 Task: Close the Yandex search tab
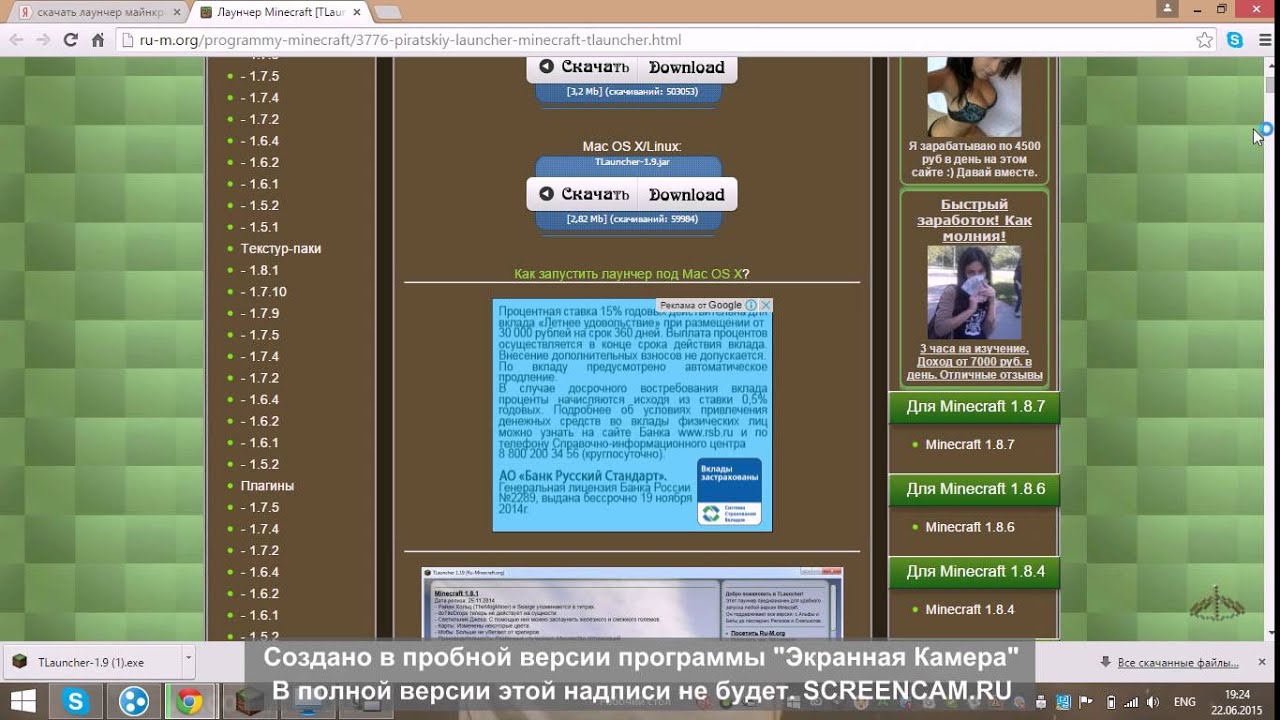[x=176, y=13]
